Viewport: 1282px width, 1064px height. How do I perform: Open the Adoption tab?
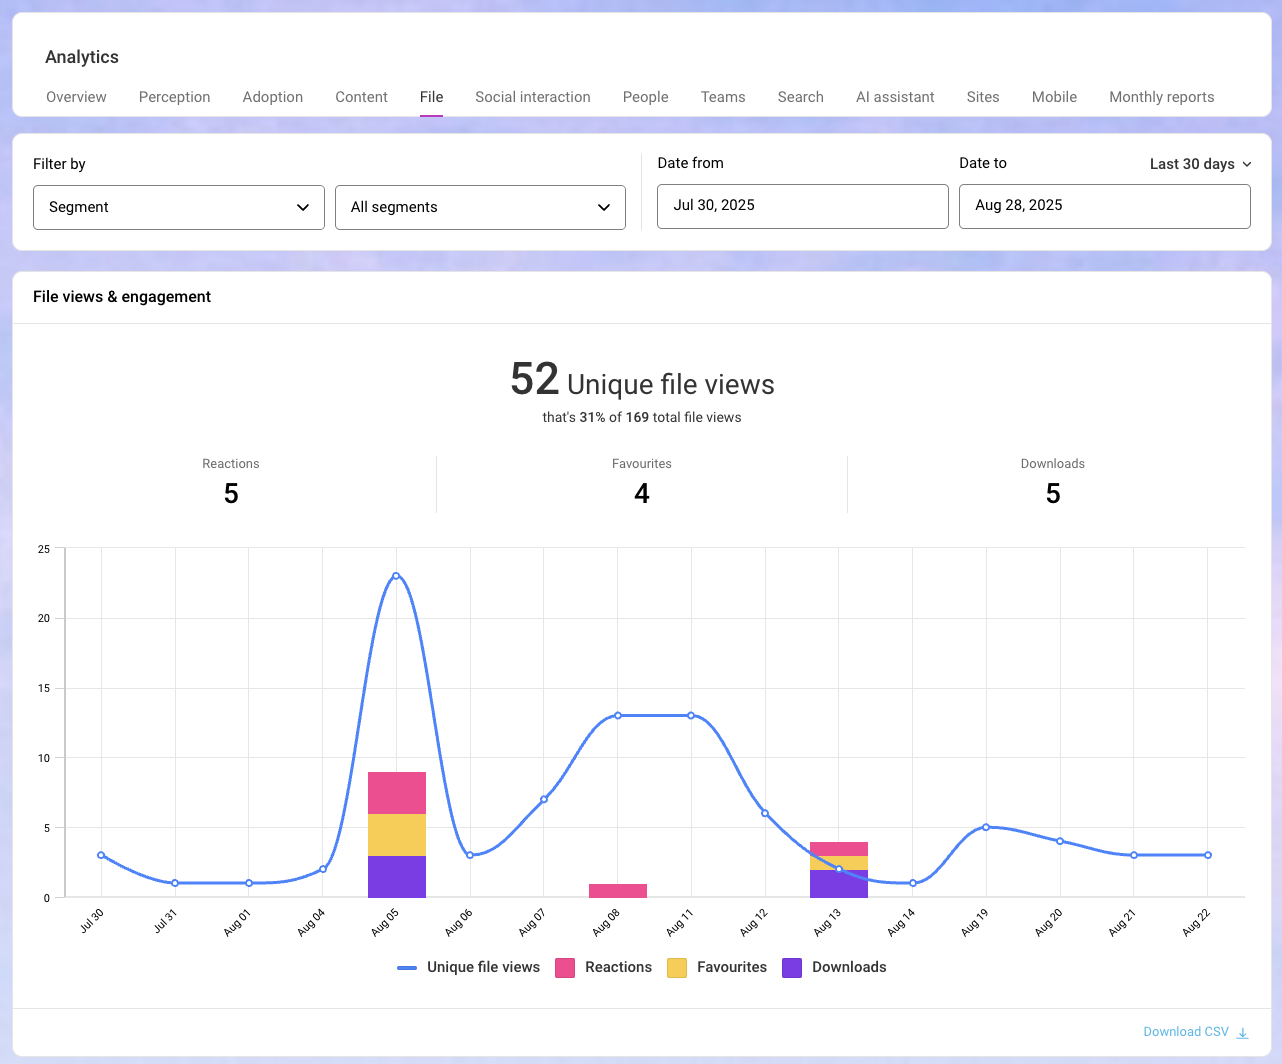tap(272, 97)
